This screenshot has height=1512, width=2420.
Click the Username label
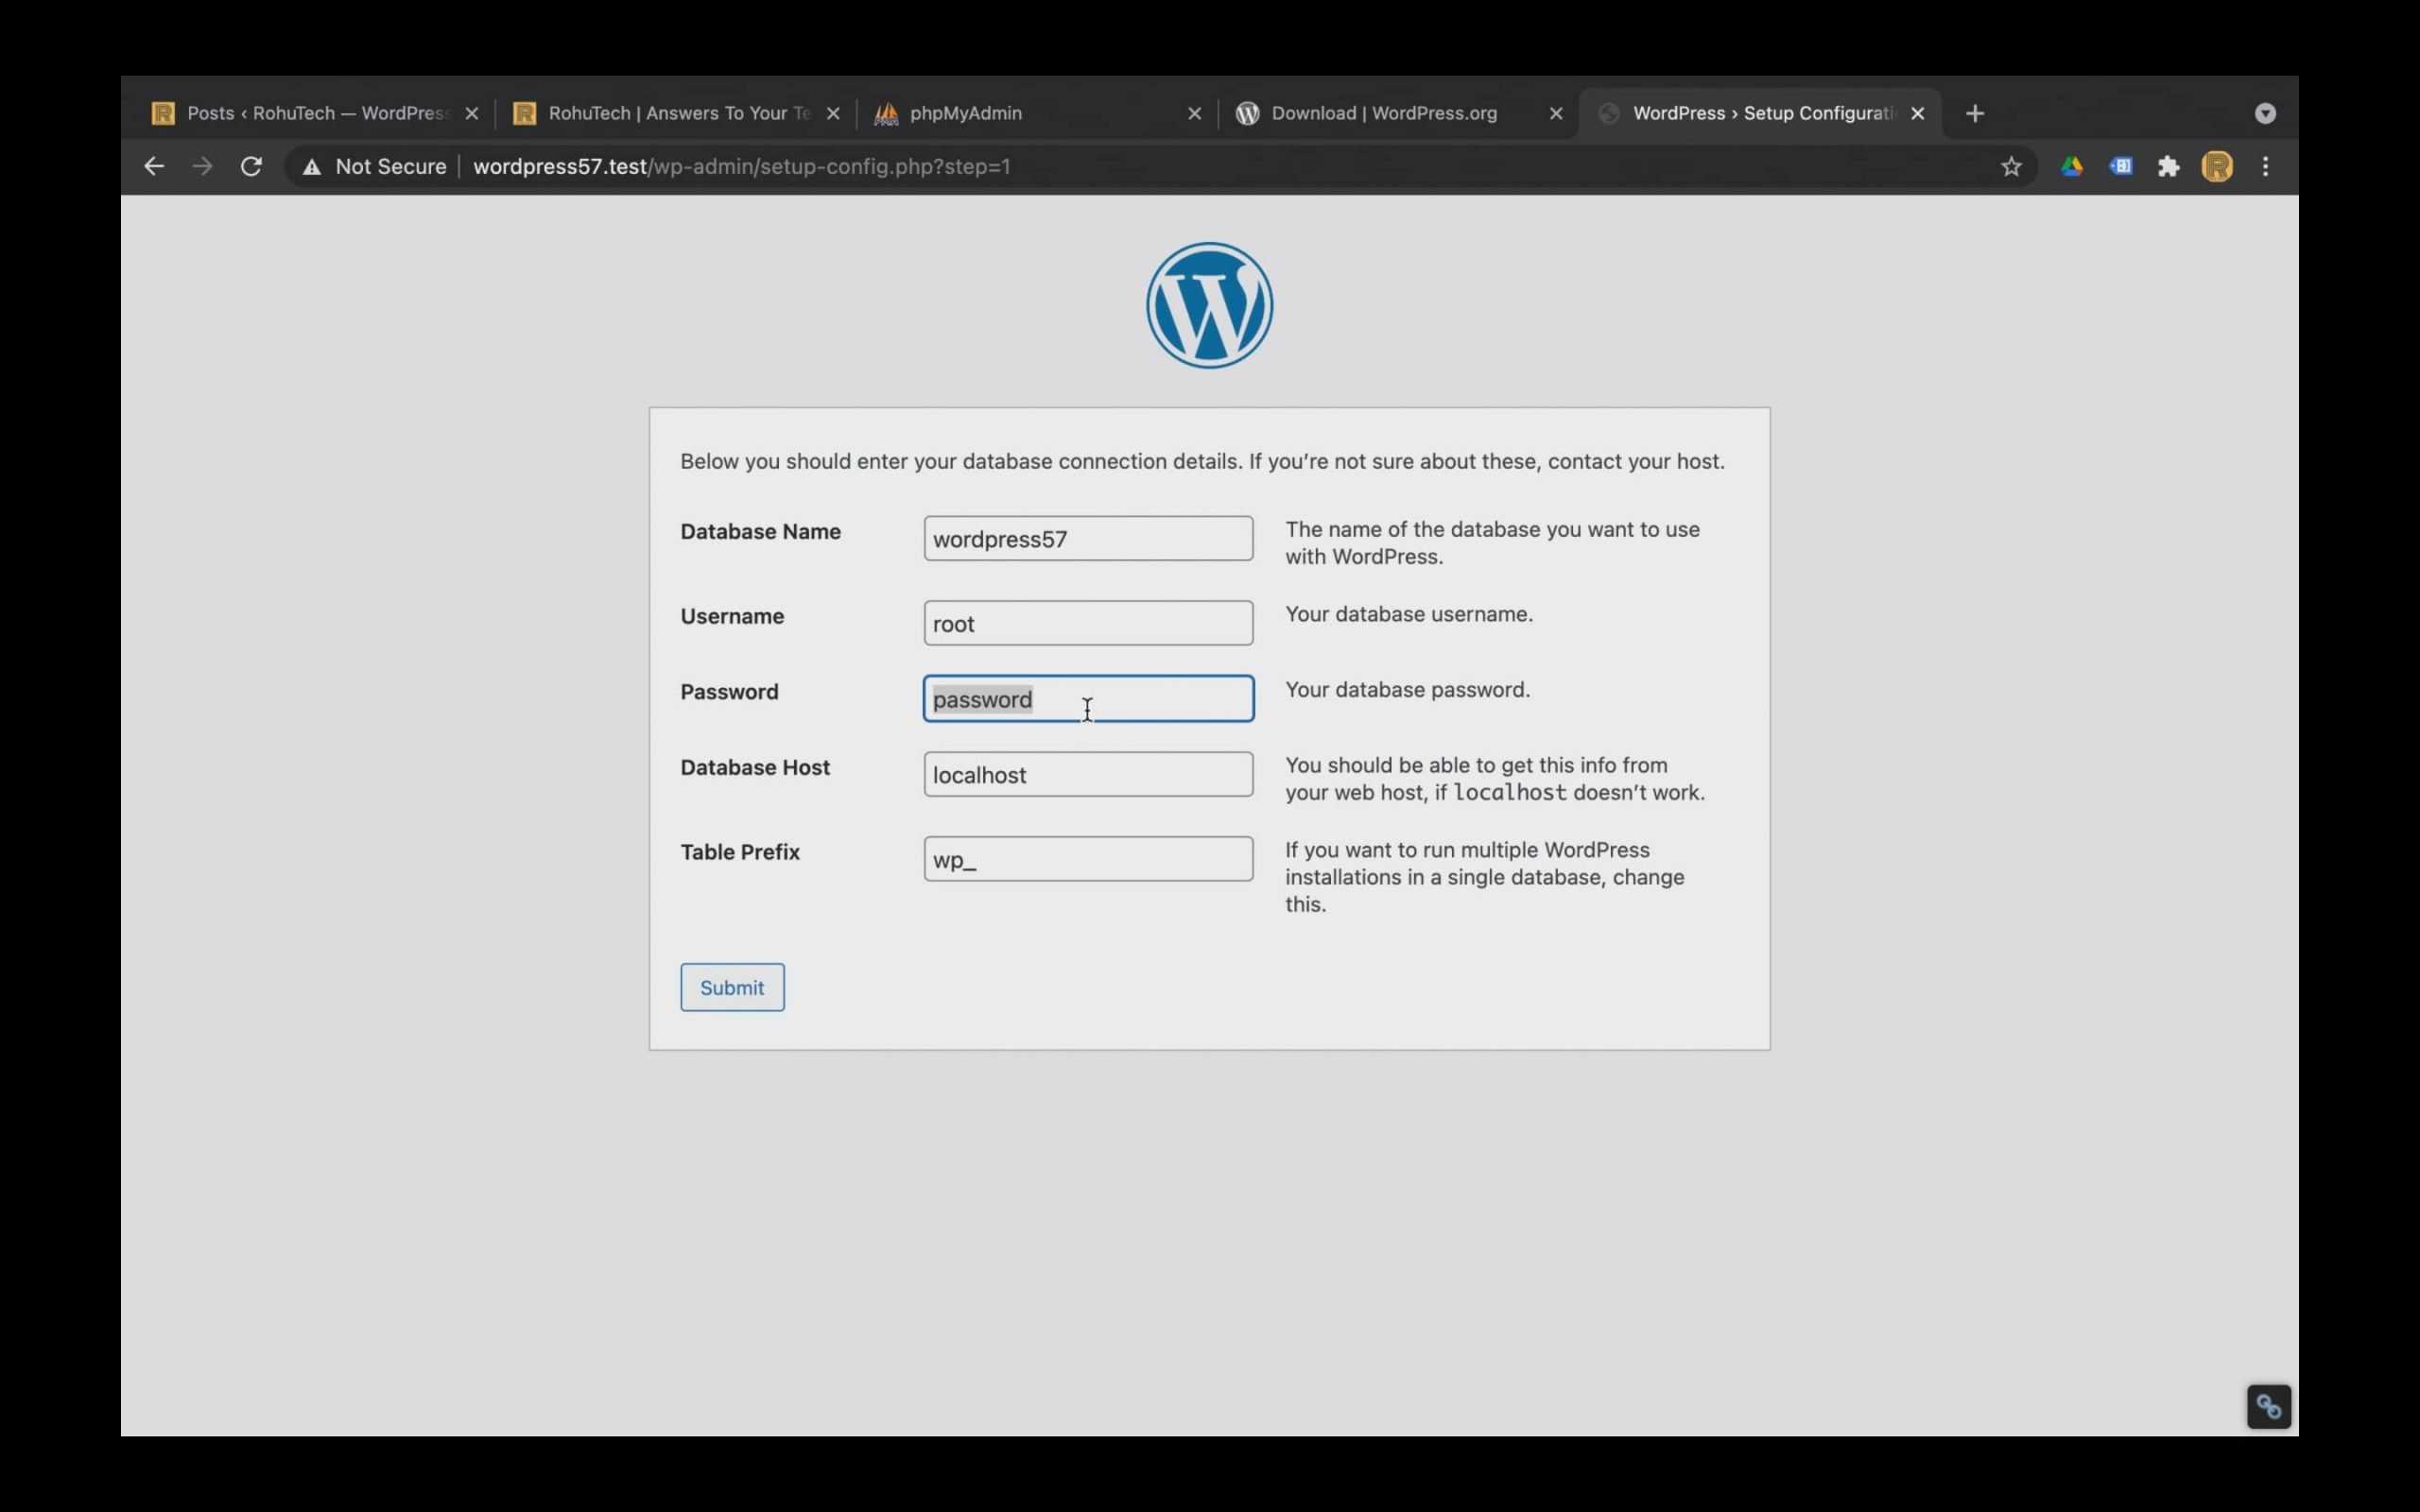732,617
